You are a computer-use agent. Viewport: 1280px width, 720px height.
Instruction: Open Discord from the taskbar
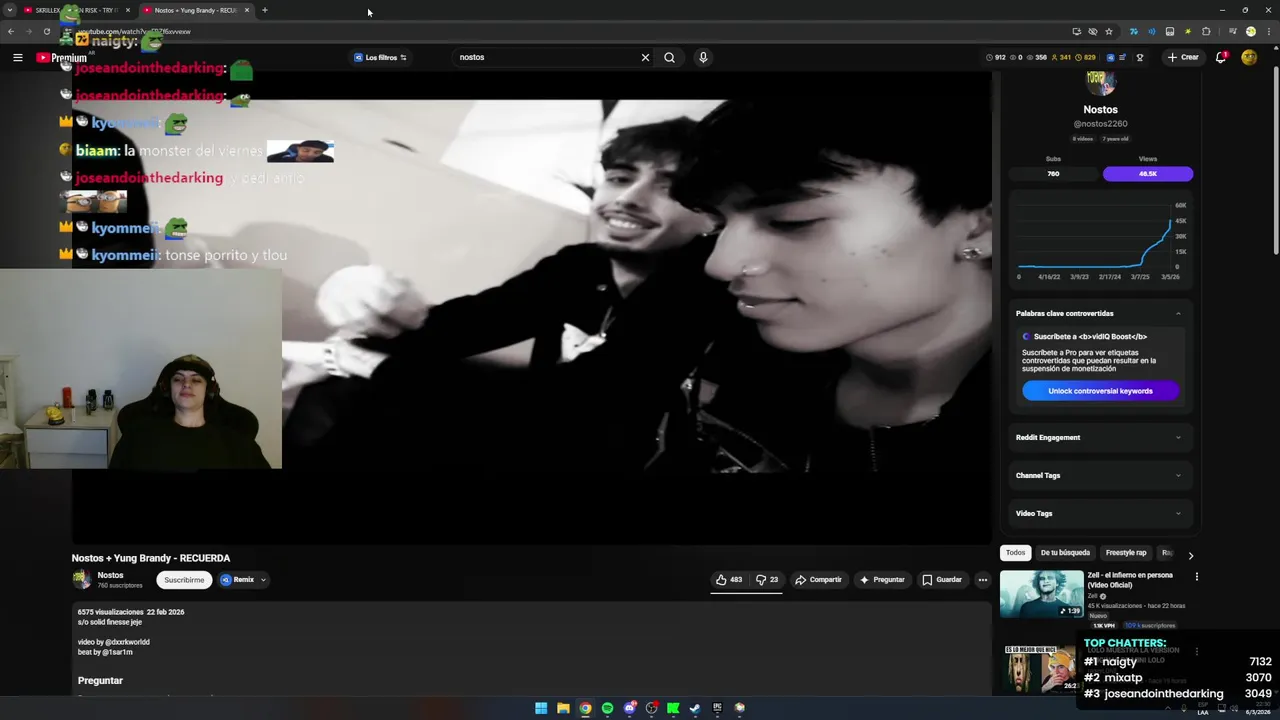pyautogui.click(x=629, y=708)
